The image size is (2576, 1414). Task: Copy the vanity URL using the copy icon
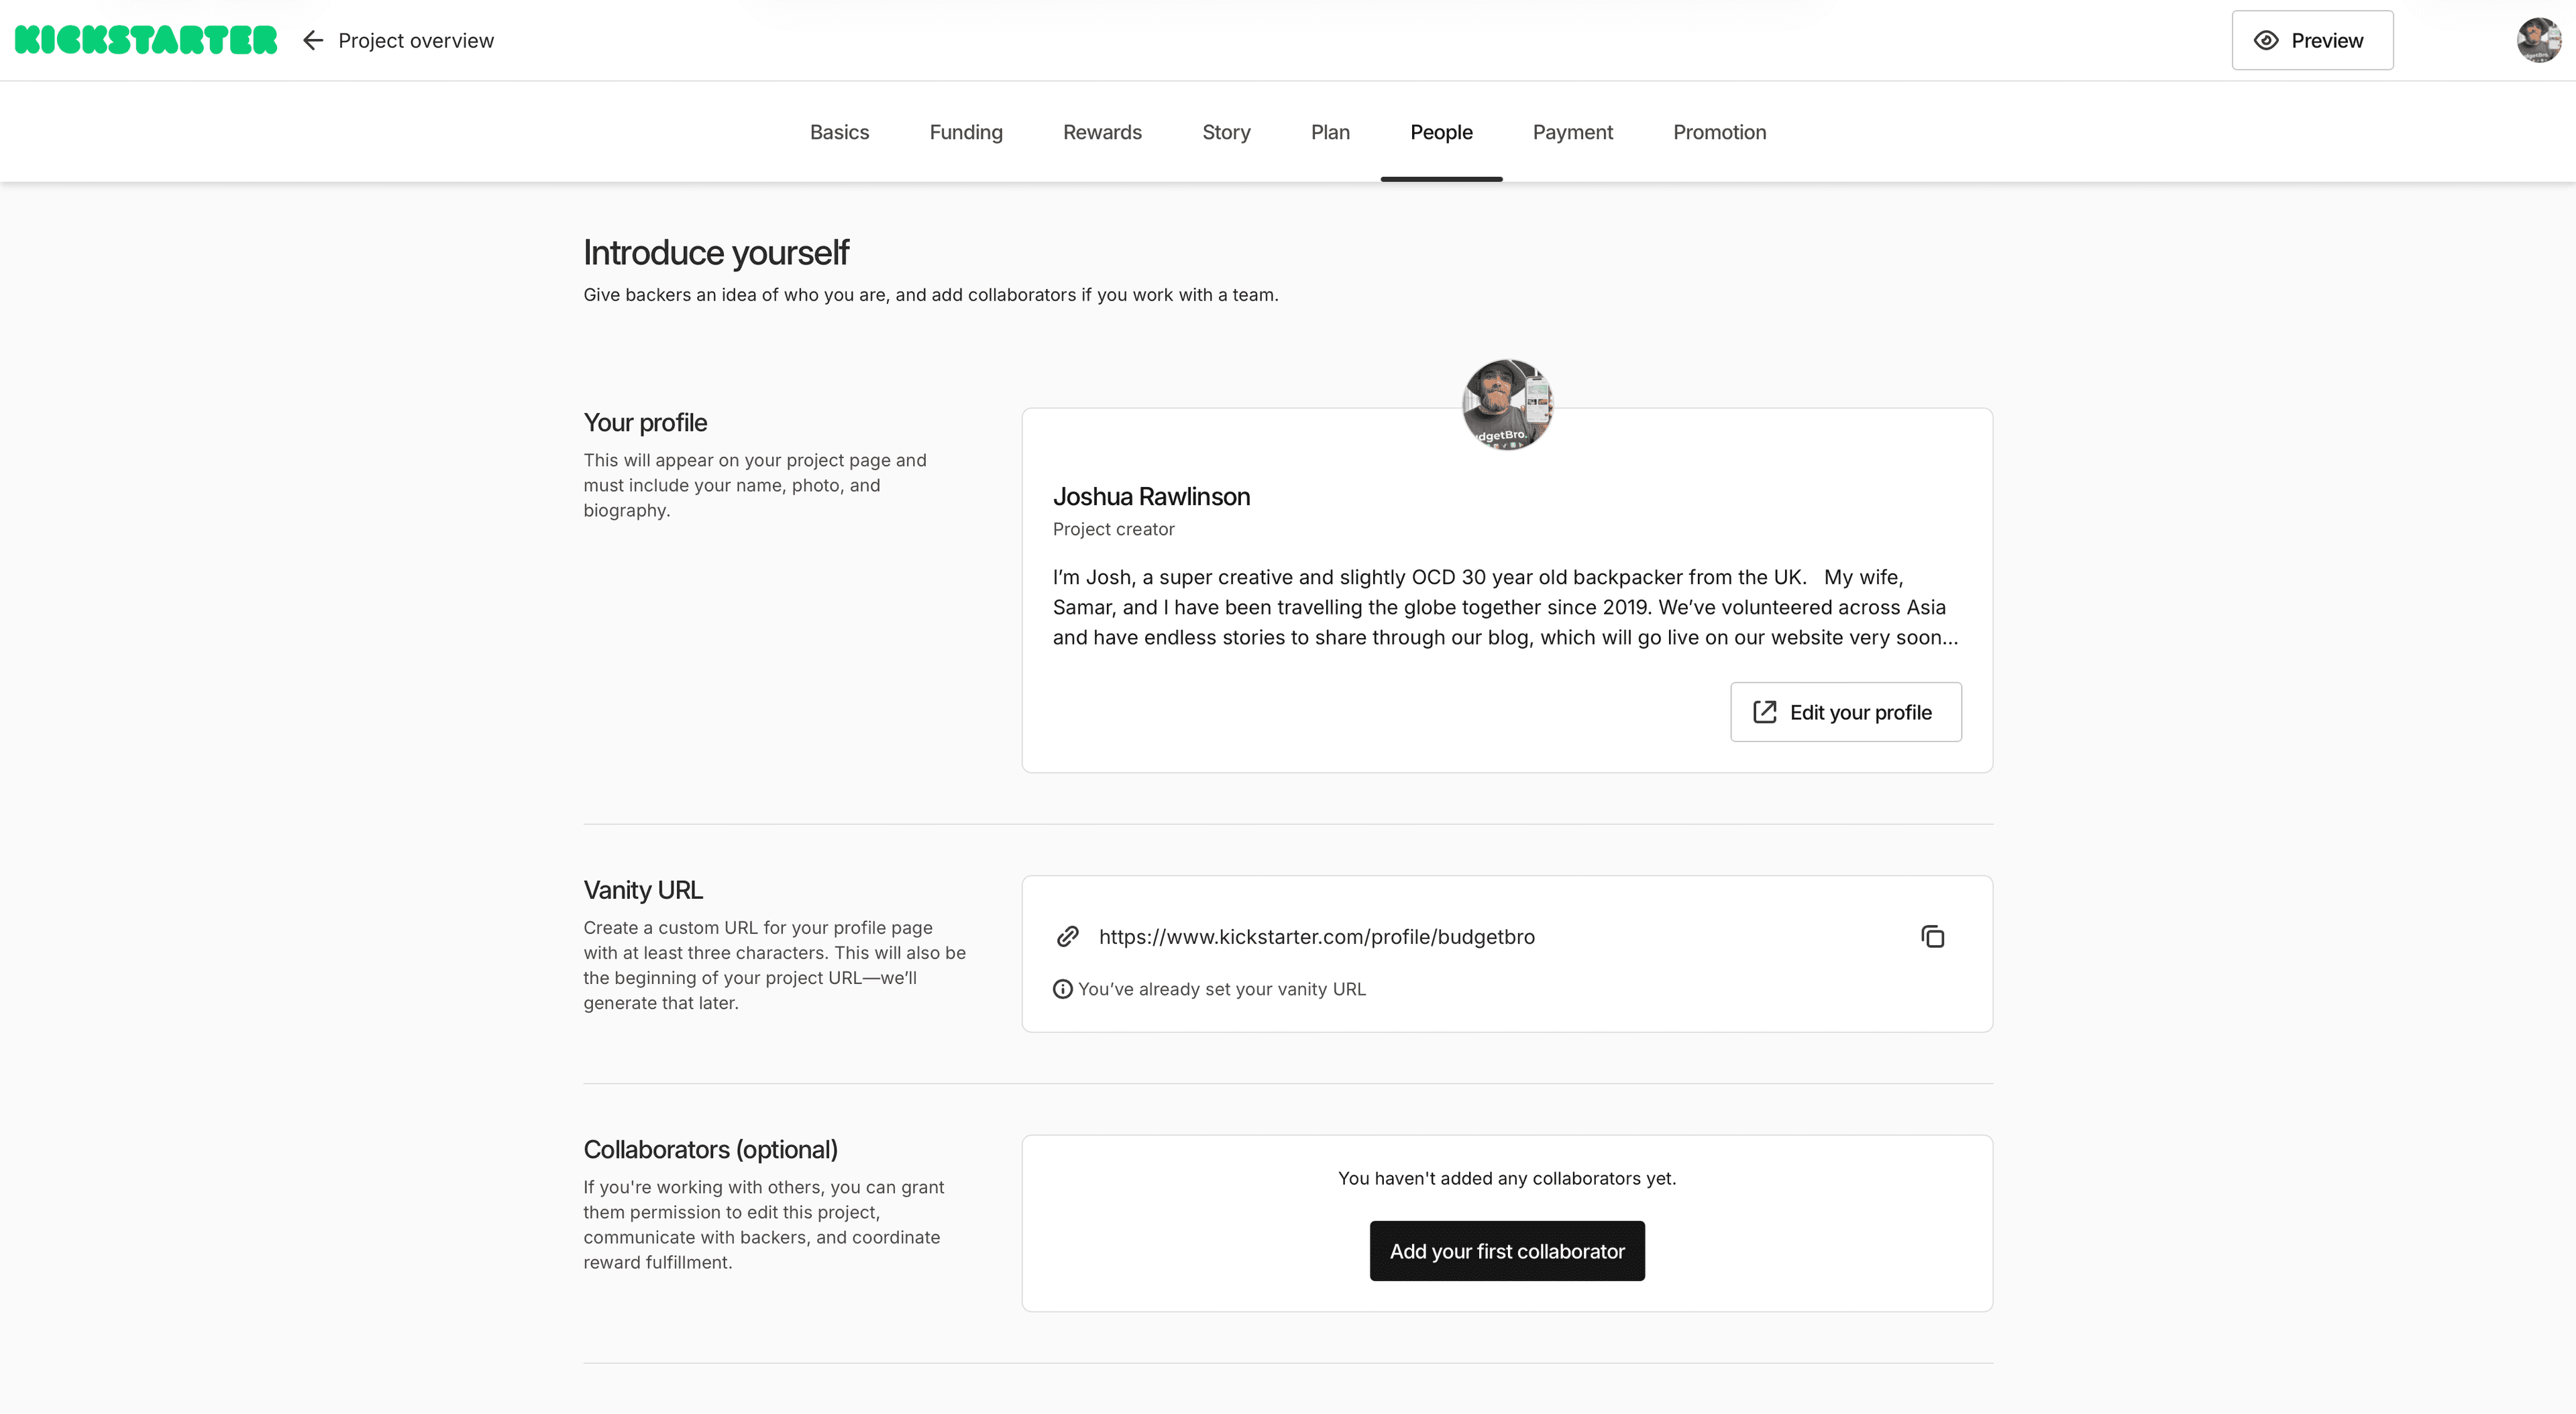click(1933, 937)
